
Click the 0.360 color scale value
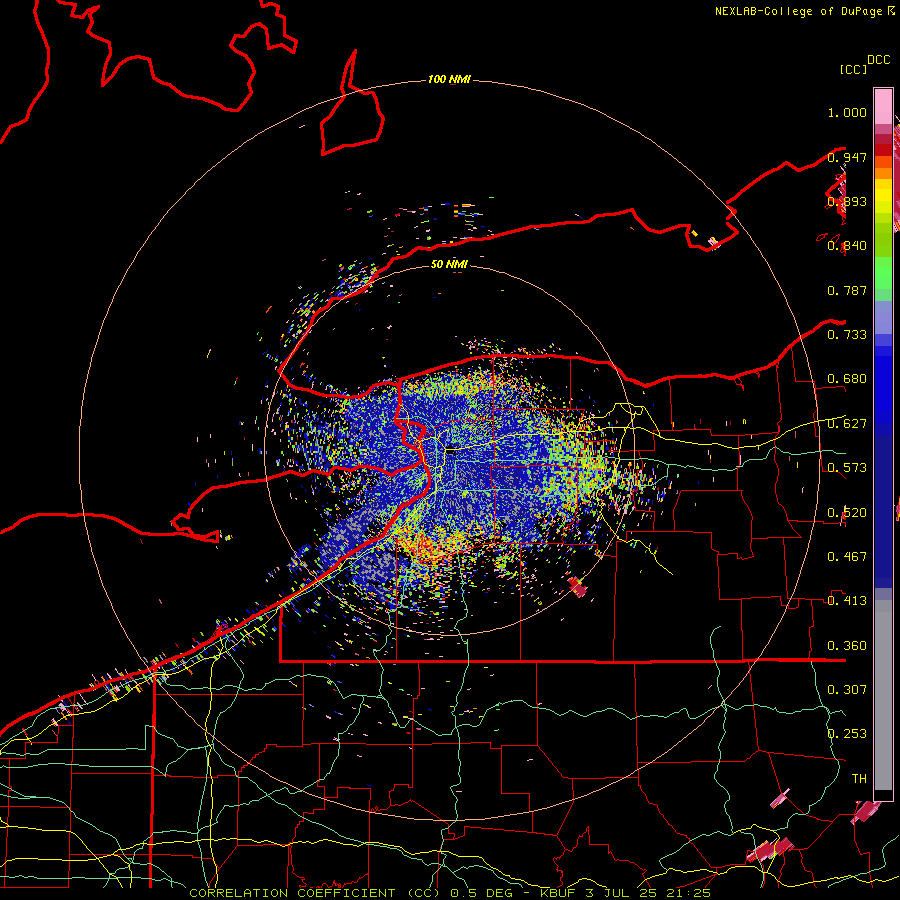[x=847, y=646]
